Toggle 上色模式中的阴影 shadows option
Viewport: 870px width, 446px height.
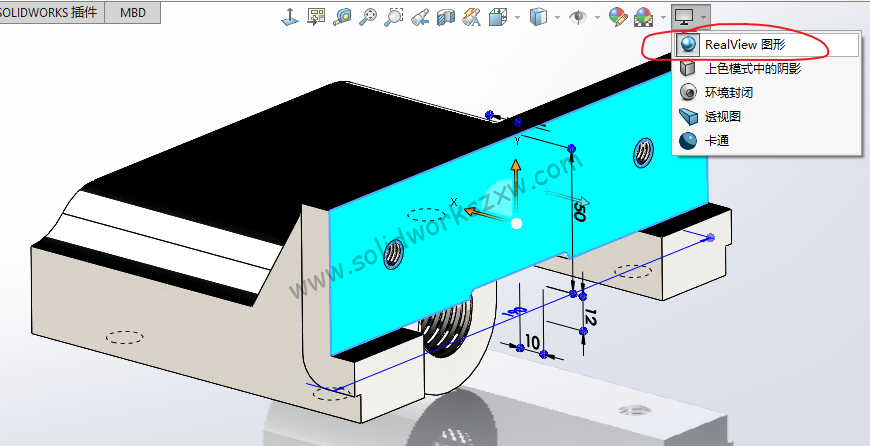767,68
